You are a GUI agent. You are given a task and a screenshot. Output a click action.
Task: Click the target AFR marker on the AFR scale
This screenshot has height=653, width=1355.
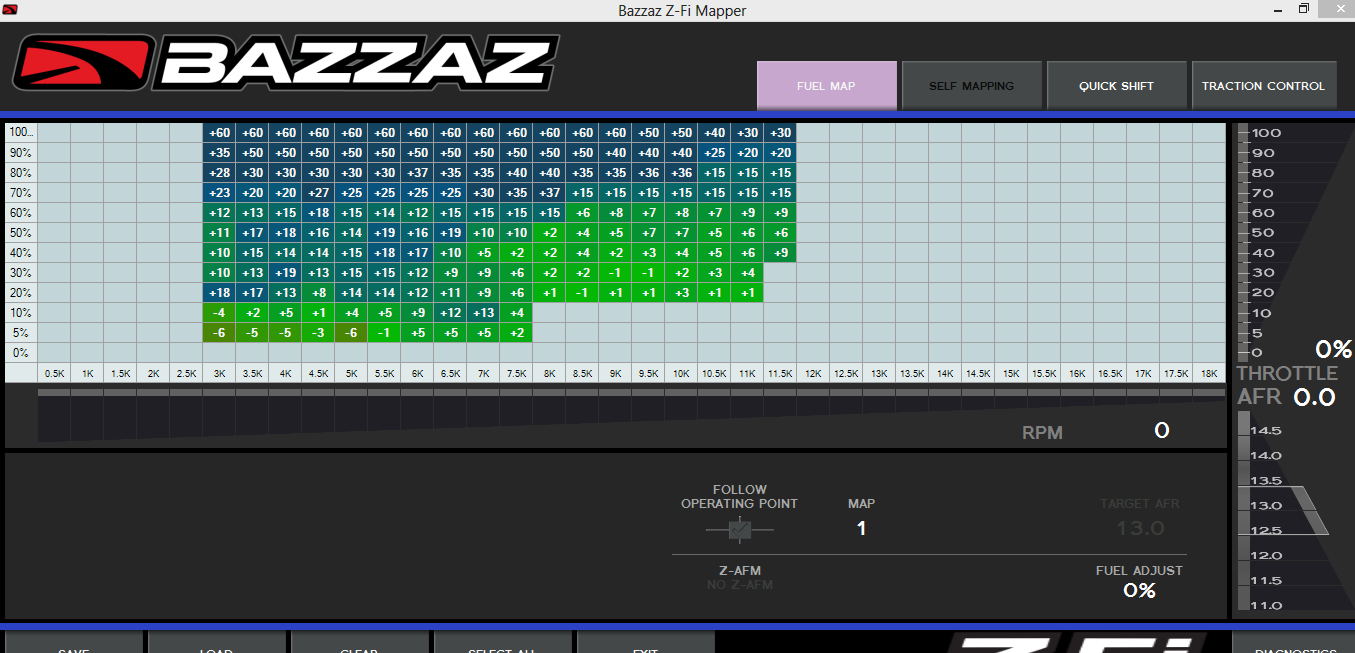[x=1283, y=510]
